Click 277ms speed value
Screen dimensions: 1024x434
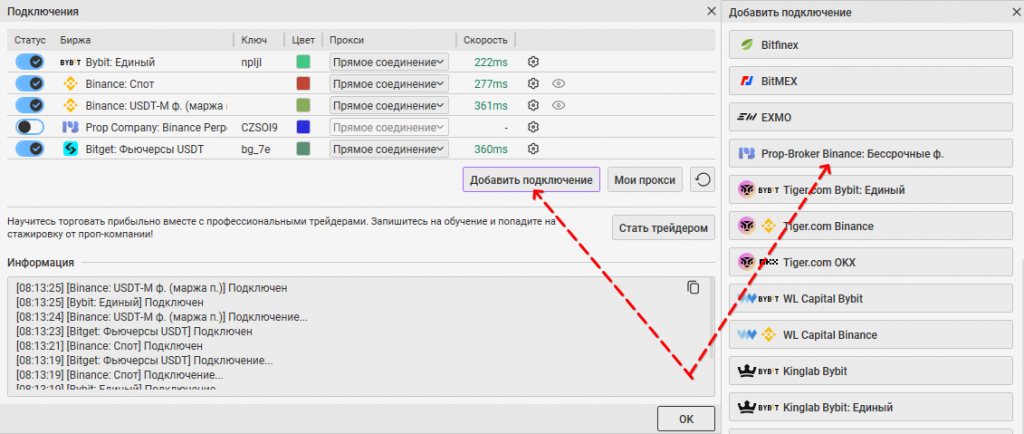point(491,84)
